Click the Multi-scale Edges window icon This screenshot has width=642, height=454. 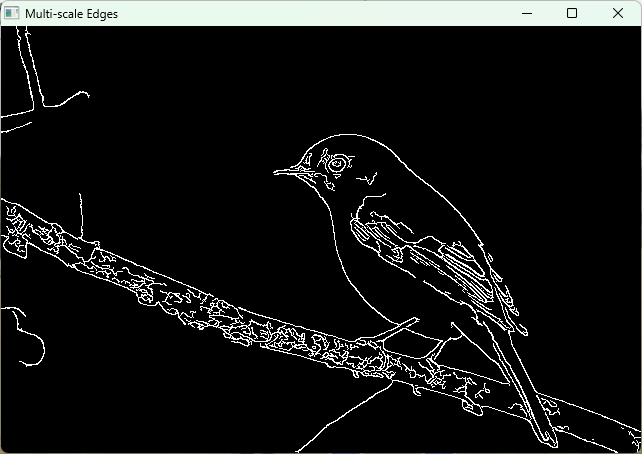tap(11, 14)
